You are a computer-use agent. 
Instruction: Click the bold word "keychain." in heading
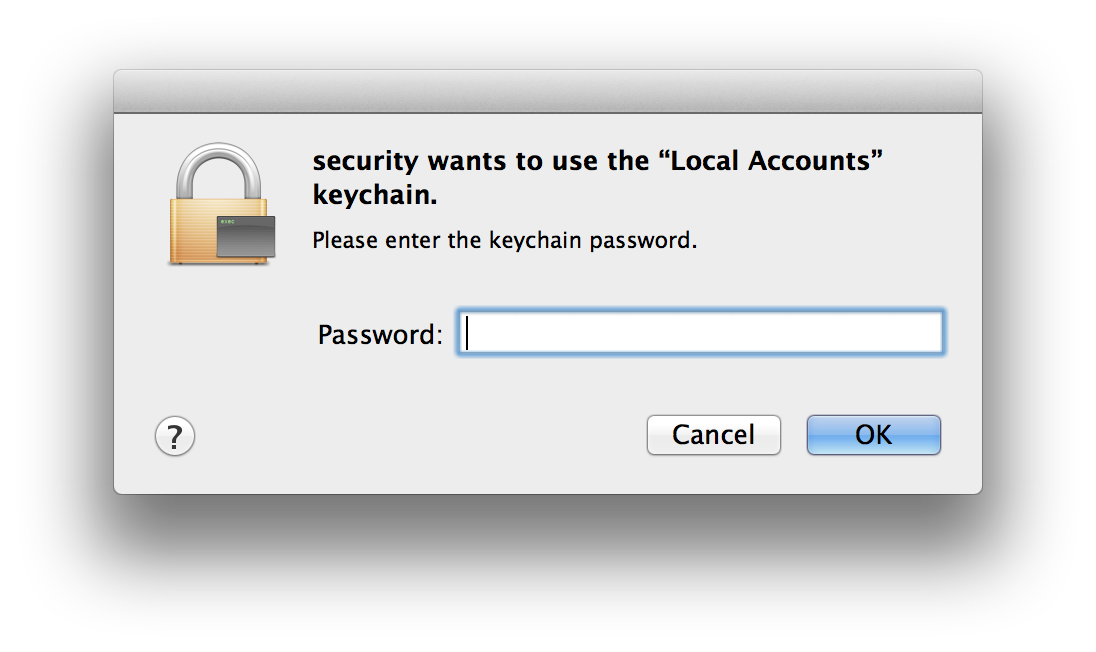coord(375,195)
